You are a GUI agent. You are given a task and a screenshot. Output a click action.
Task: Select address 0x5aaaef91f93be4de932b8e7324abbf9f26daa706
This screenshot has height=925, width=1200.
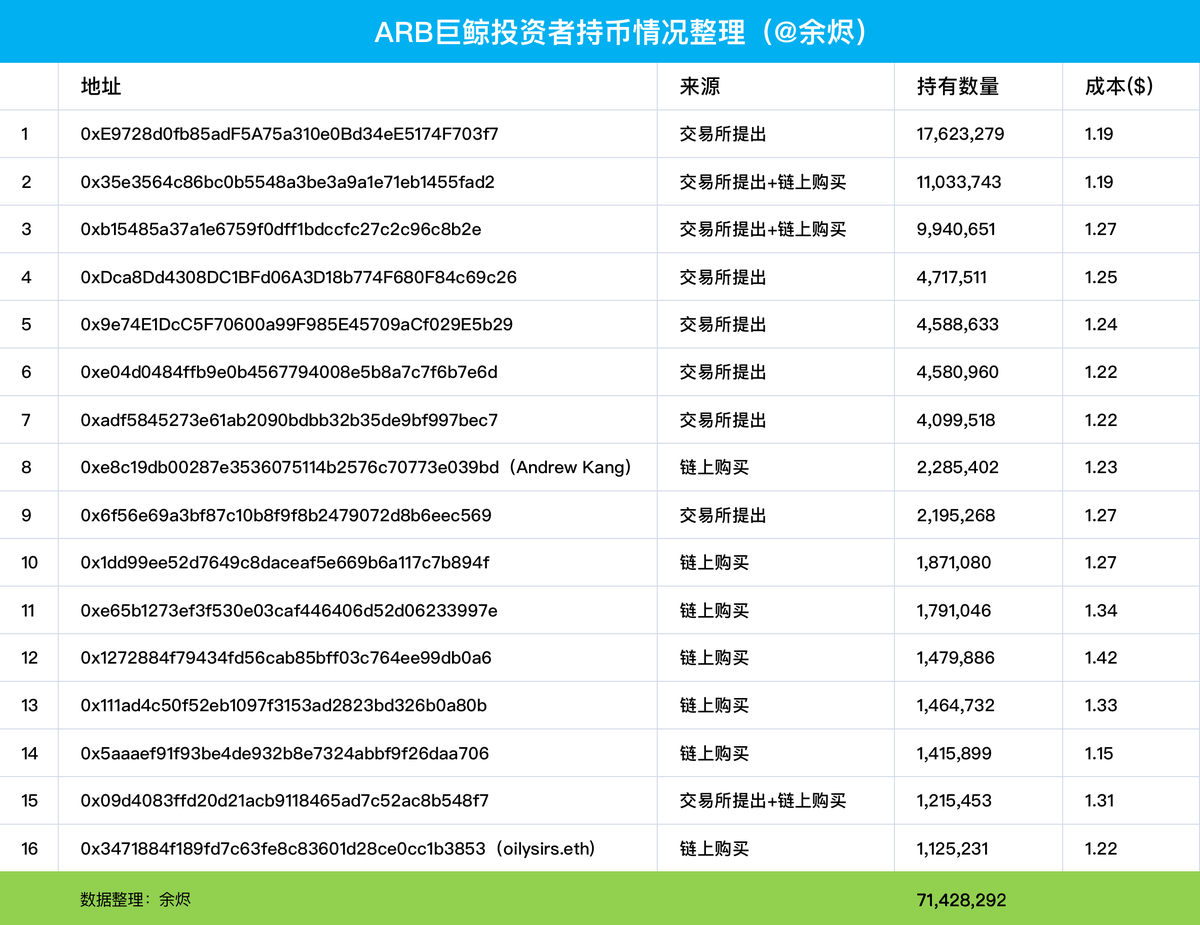[x=285, y=754]
